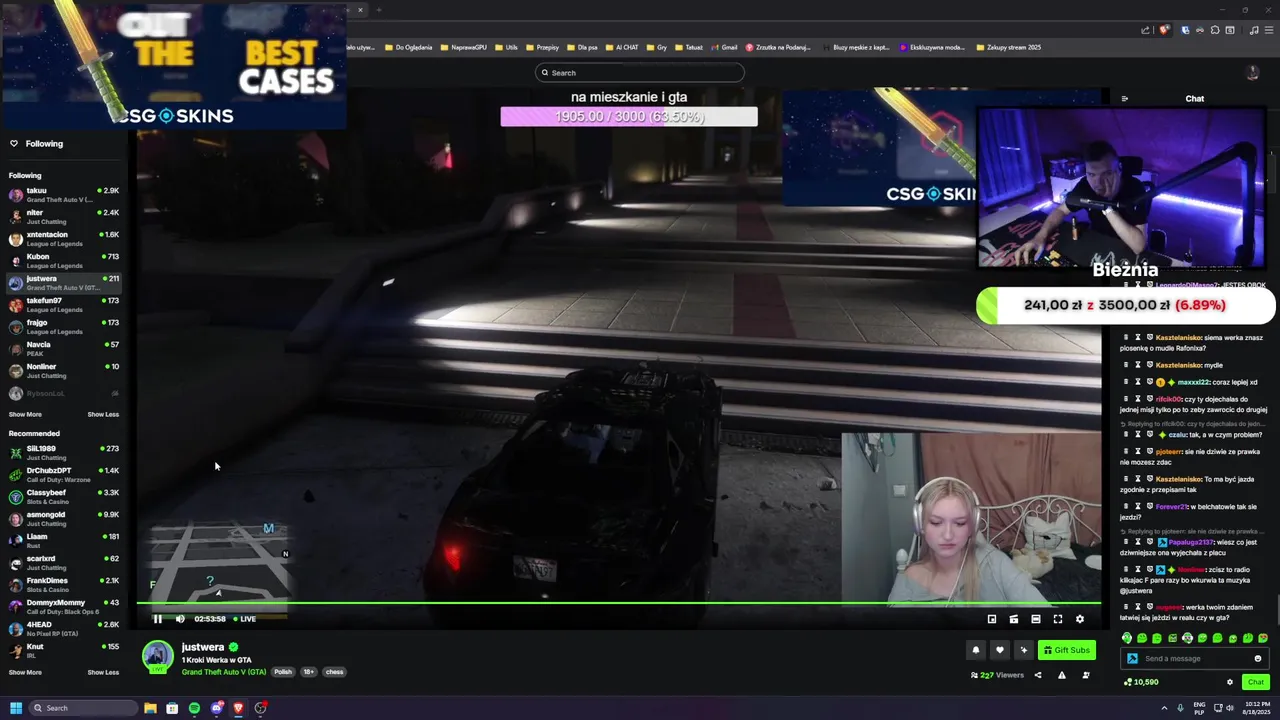Viewport: 1280px width, 720px height.
Task: Open Navcia channel in sidebar
Action: click(x=64, y=348)
